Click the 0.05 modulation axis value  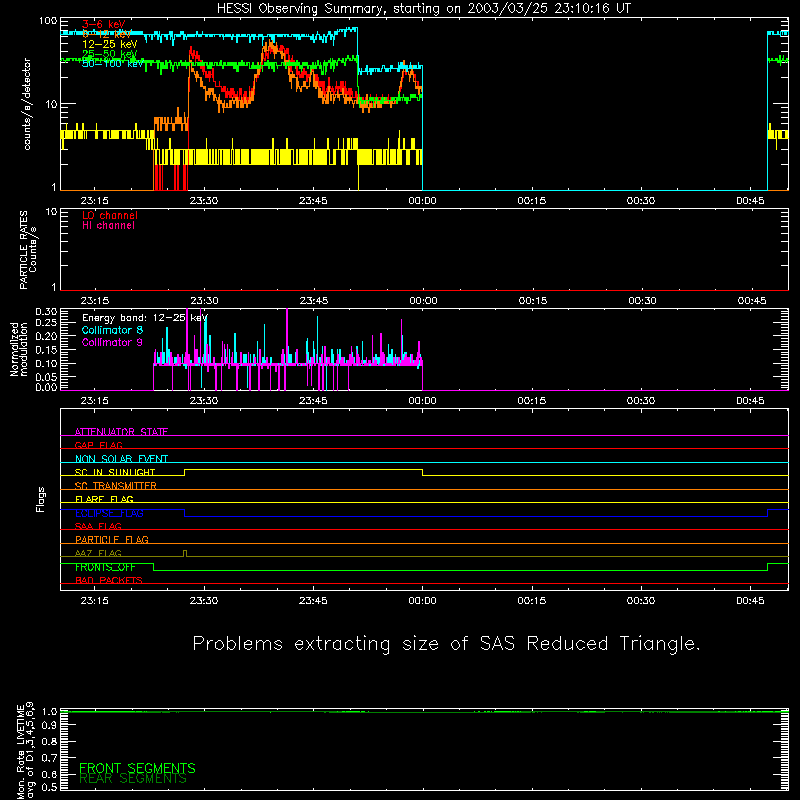pyautogui.click(x=46, y=377)
